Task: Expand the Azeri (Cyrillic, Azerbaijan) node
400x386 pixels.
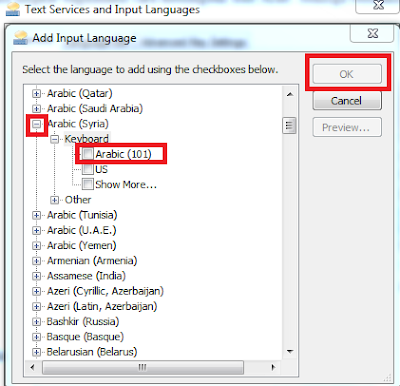Action: point(37,291)
